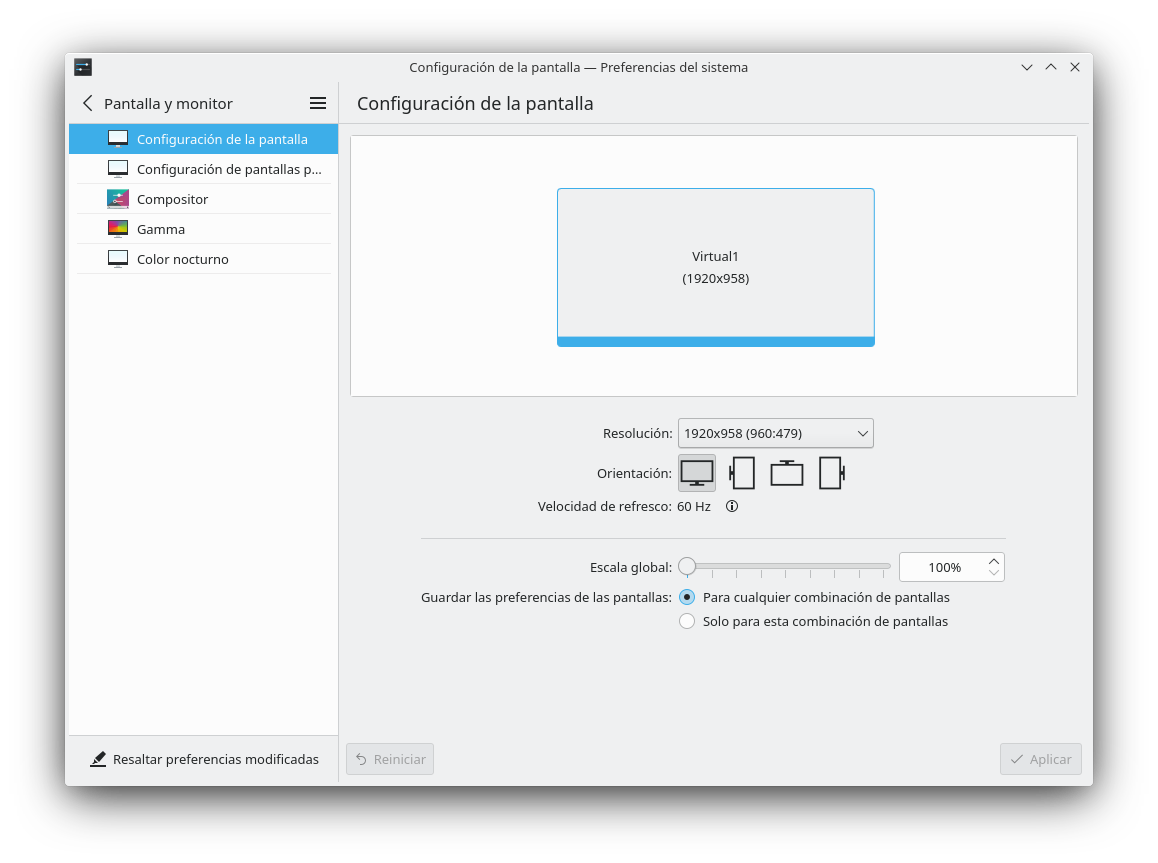Image resolution: width=1158 pixels, height=863 pixels.
Task: Open the Resolución dropdown
Action: pyautogui.click(x=775, y=433)
